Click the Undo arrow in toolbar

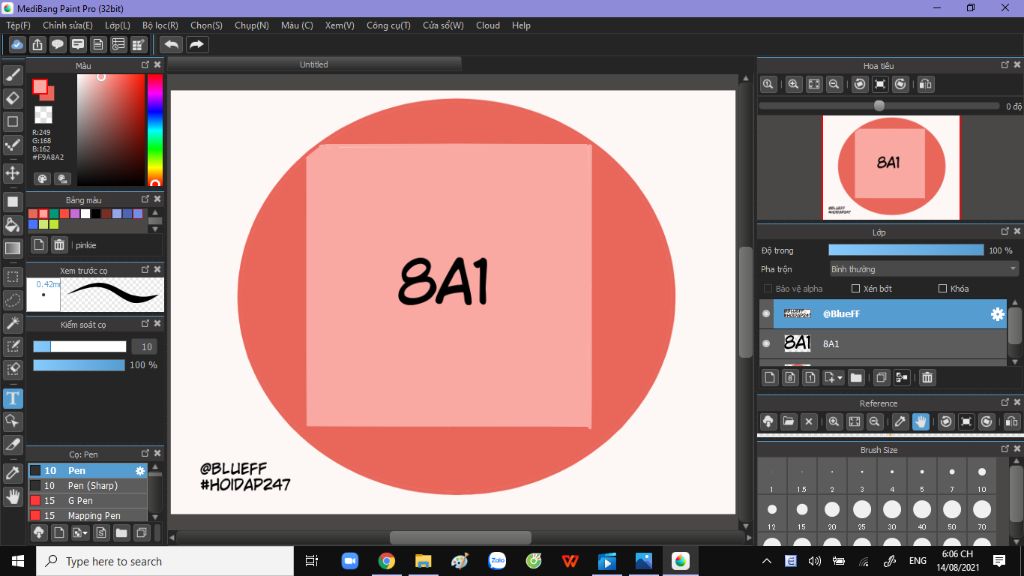tap(171, 44)
